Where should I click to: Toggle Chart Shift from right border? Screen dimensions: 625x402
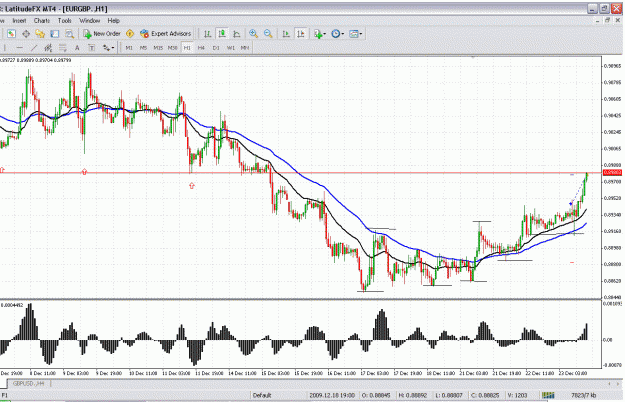pyautogui.click(x=301, y=34)
